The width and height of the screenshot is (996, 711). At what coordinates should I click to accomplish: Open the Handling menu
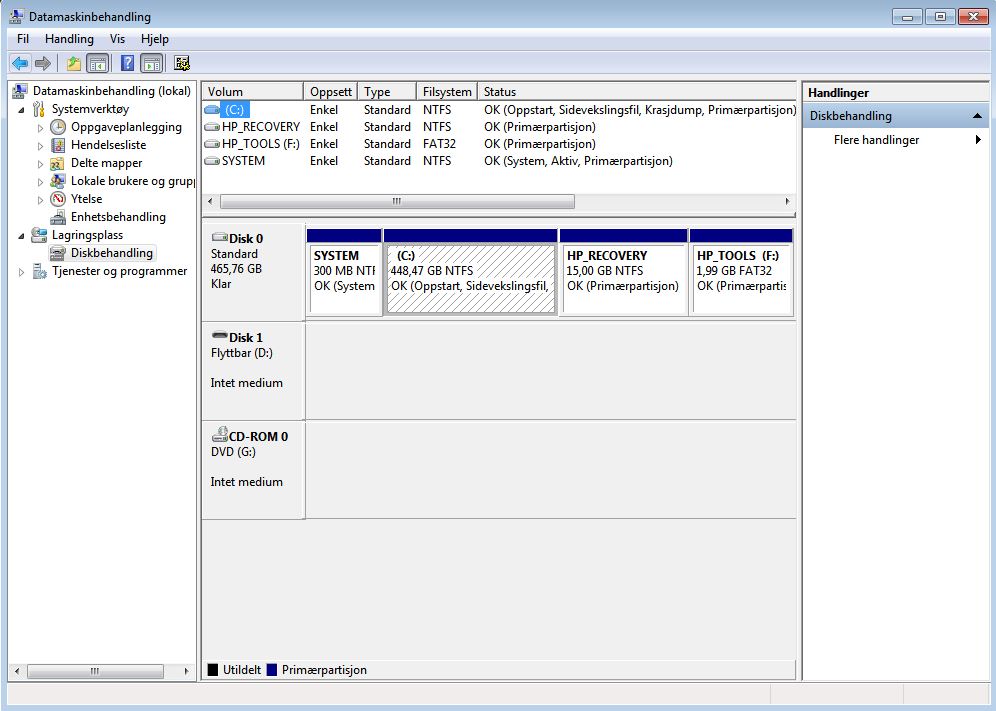69,39
